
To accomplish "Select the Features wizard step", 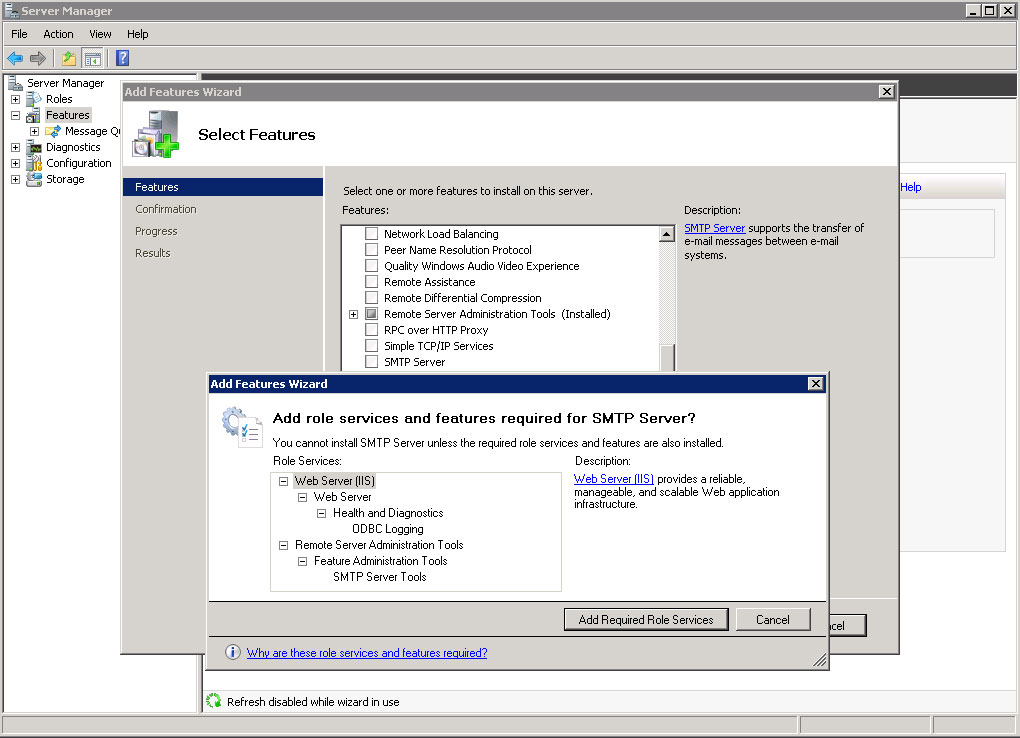I will [222, 187].
